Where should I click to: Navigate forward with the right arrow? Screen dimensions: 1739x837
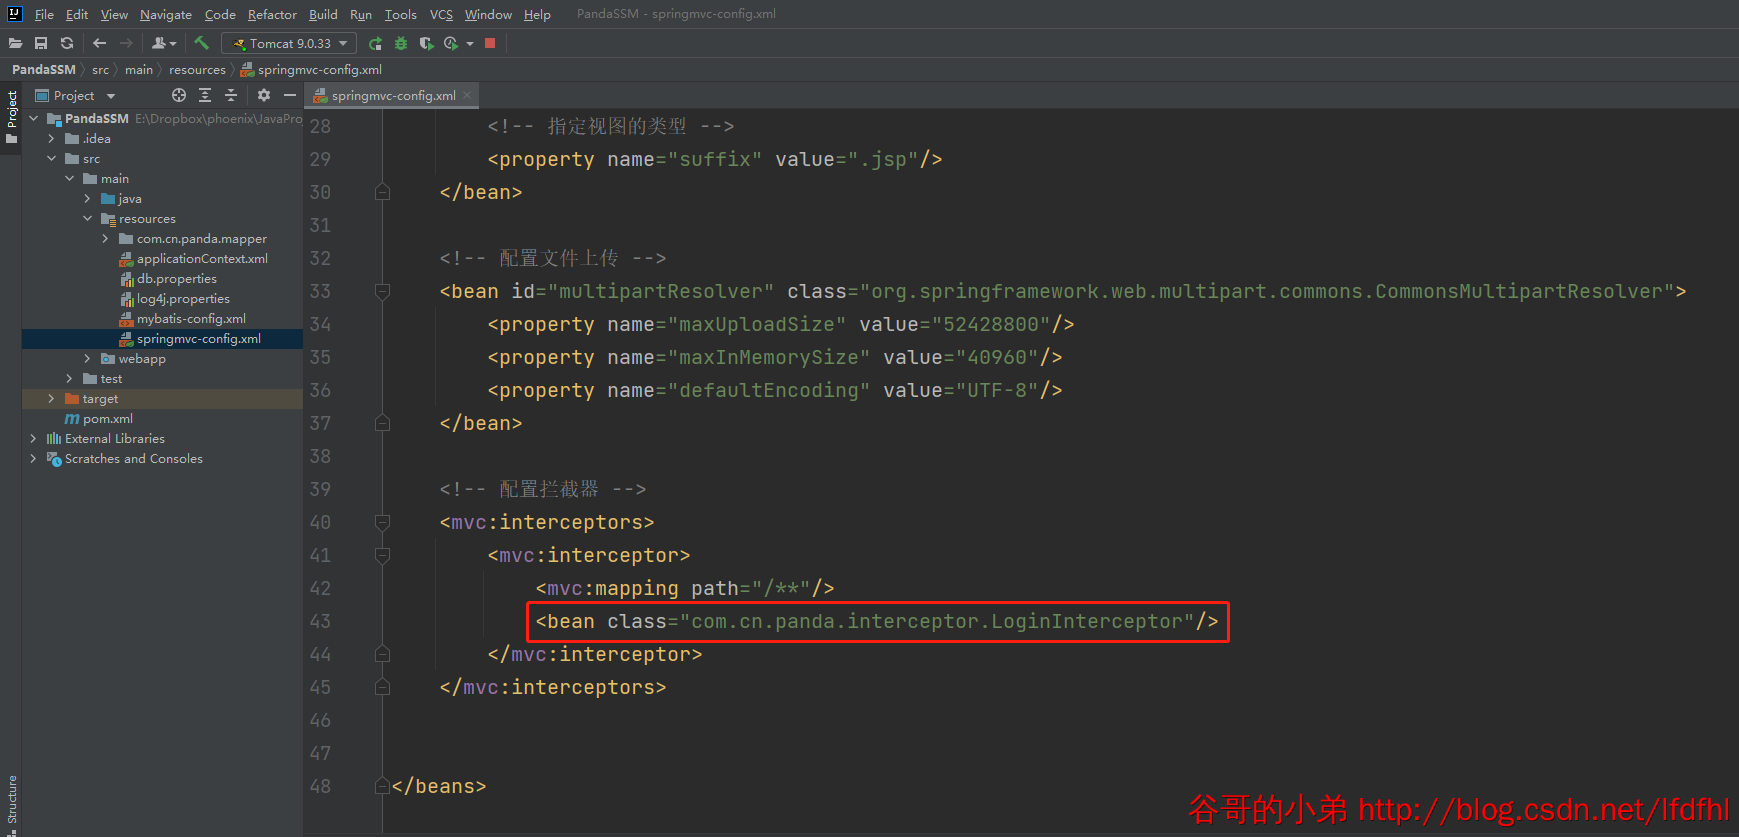point(126,43)
